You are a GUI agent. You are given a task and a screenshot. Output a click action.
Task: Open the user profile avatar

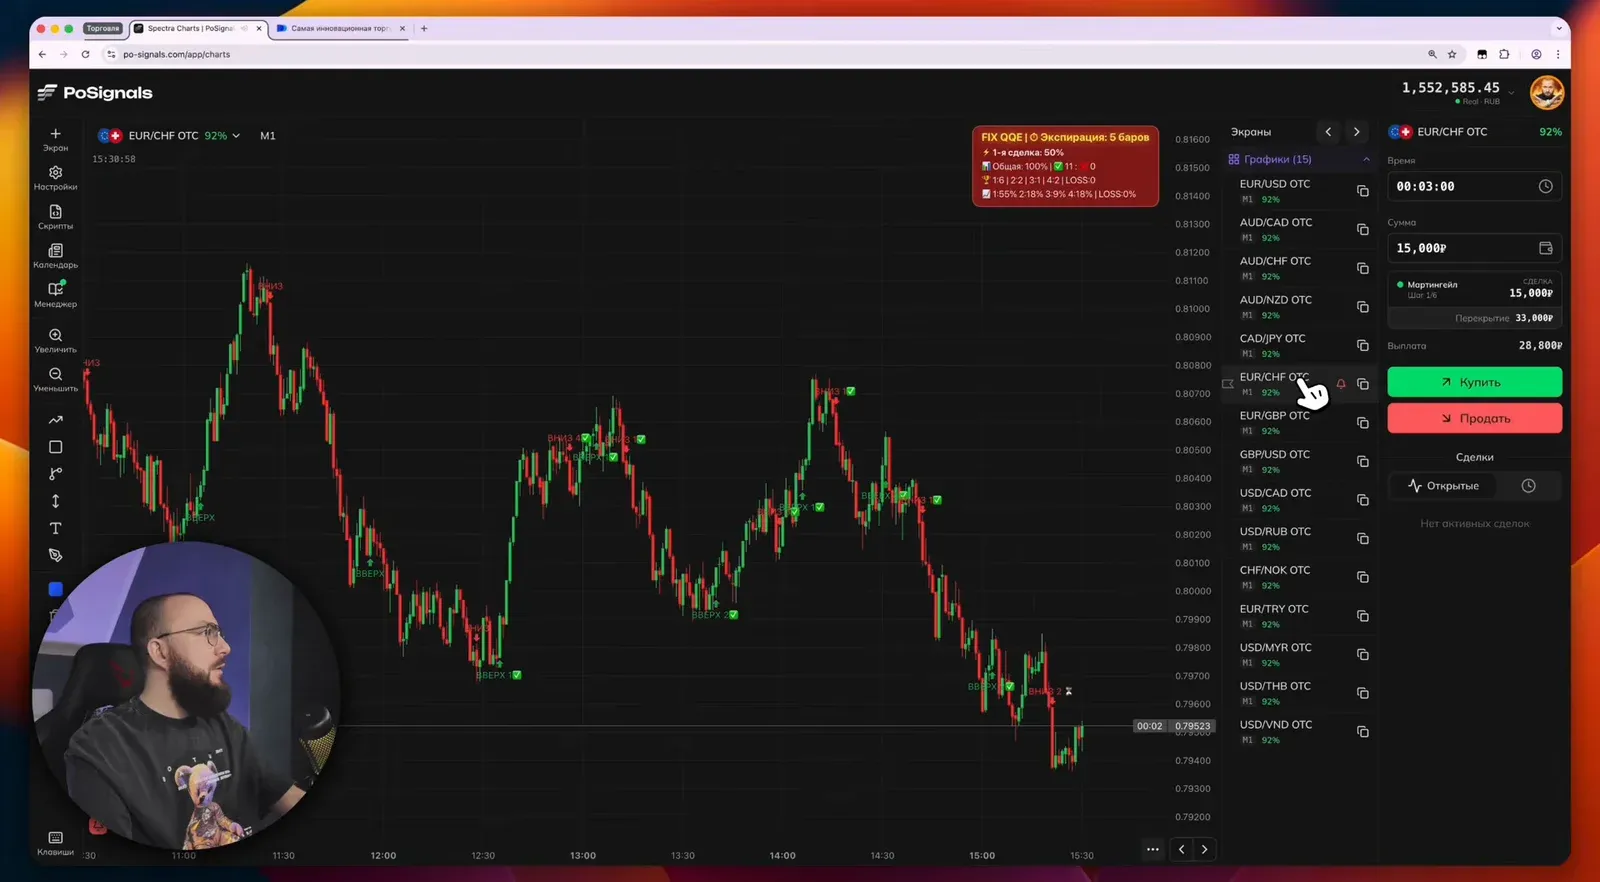click(x=1546, y=93)
